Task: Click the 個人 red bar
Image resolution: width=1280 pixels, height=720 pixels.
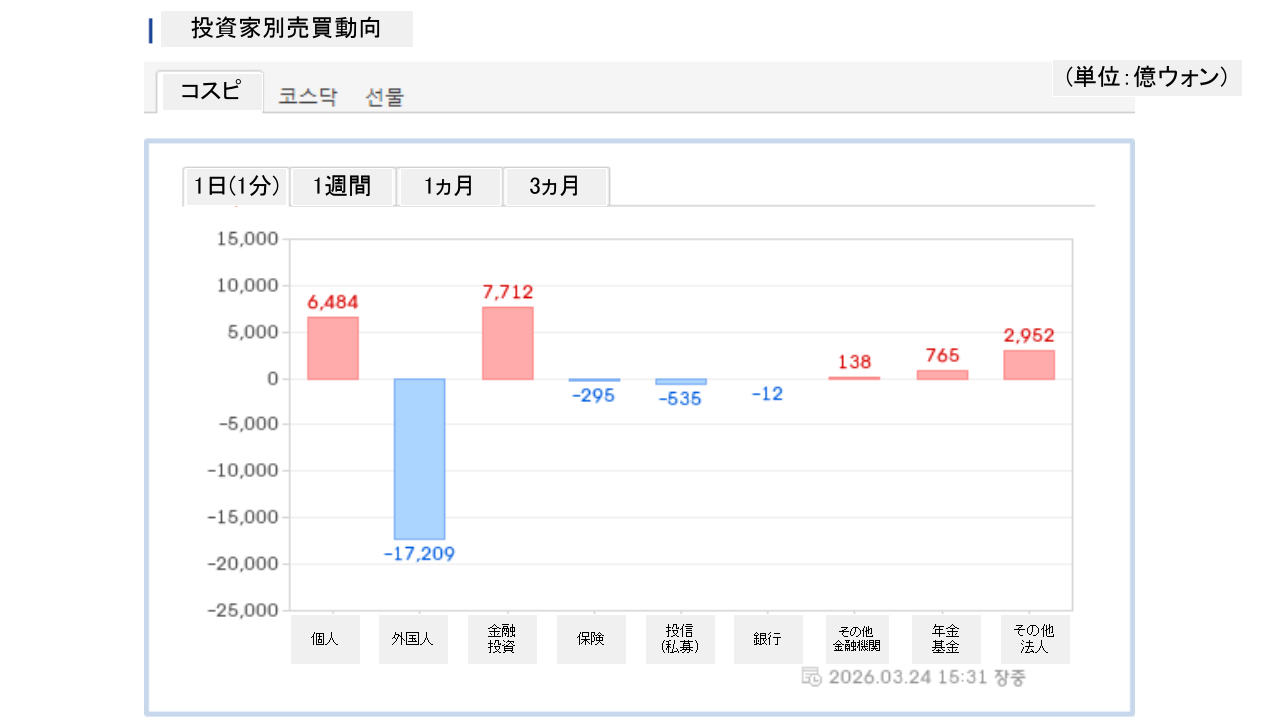Action: (x=333, y=348)
